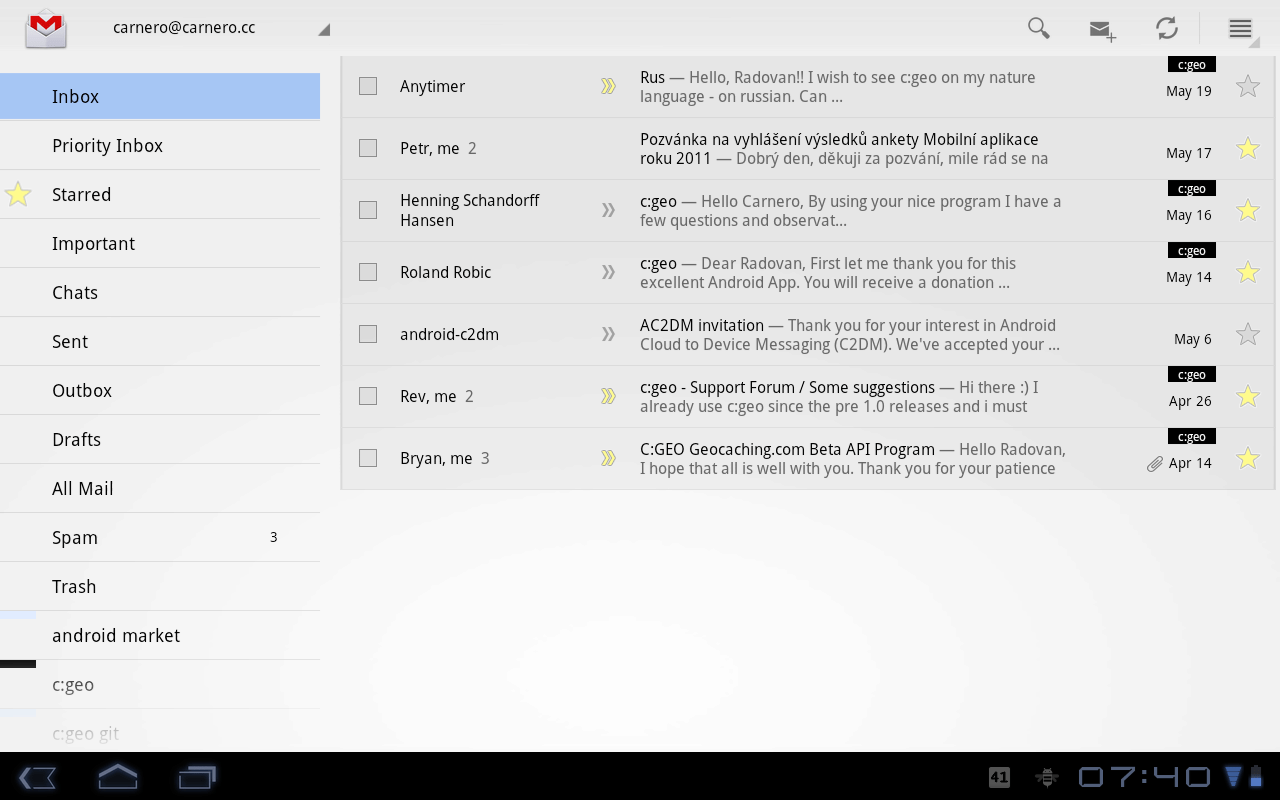The width and height of the screenshot is (1280, 800).
Task: Open the android market label
Action: 160,636
